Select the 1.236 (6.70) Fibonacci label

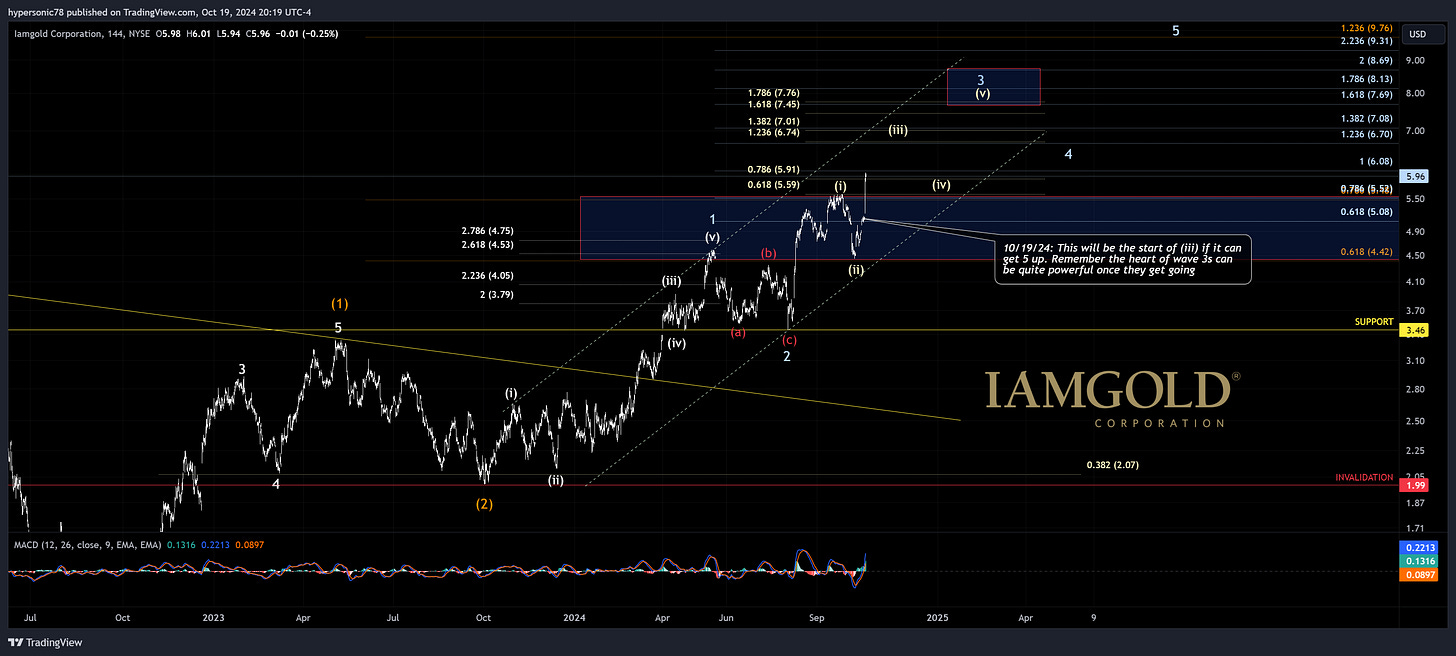[1366, 134]
